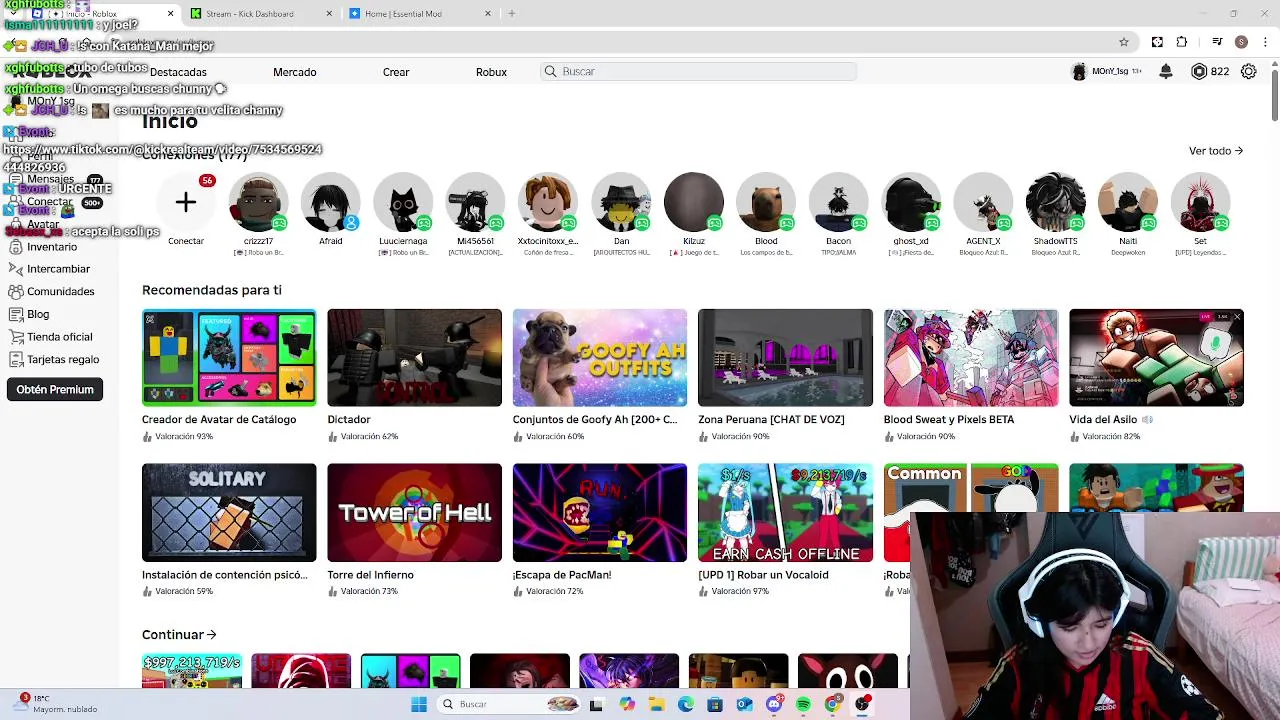Open MOnY_1sg profile in header

click(1105, 72)
